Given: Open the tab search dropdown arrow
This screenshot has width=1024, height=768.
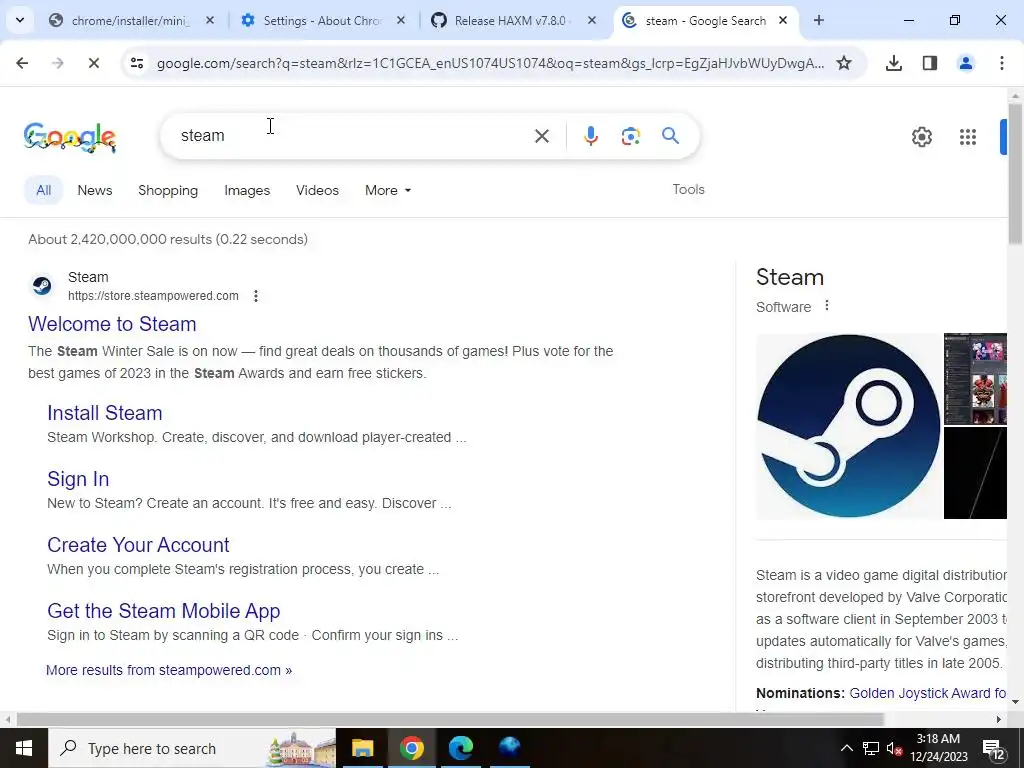Looking at the screenshot, I should click(20, 20).
